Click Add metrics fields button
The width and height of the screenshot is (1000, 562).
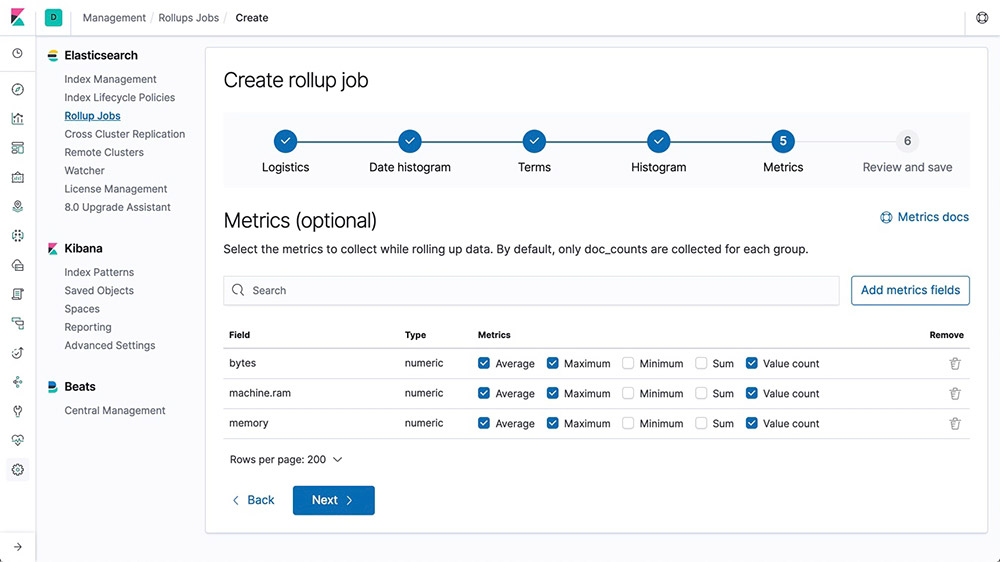[x=910, y=290]
